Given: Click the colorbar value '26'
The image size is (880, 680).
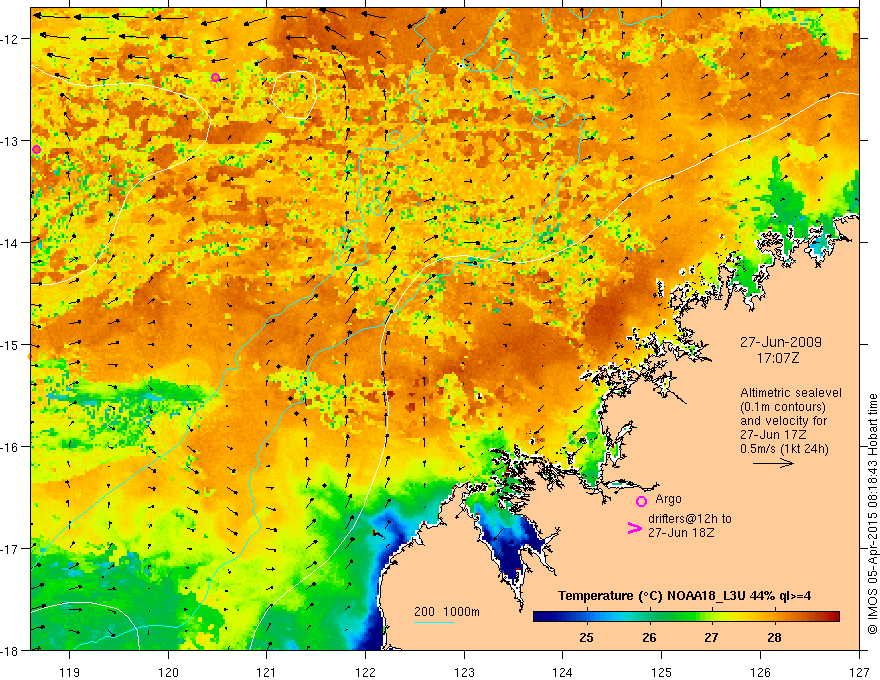Looking at the screenshot, I should click(x=649, y=638).
